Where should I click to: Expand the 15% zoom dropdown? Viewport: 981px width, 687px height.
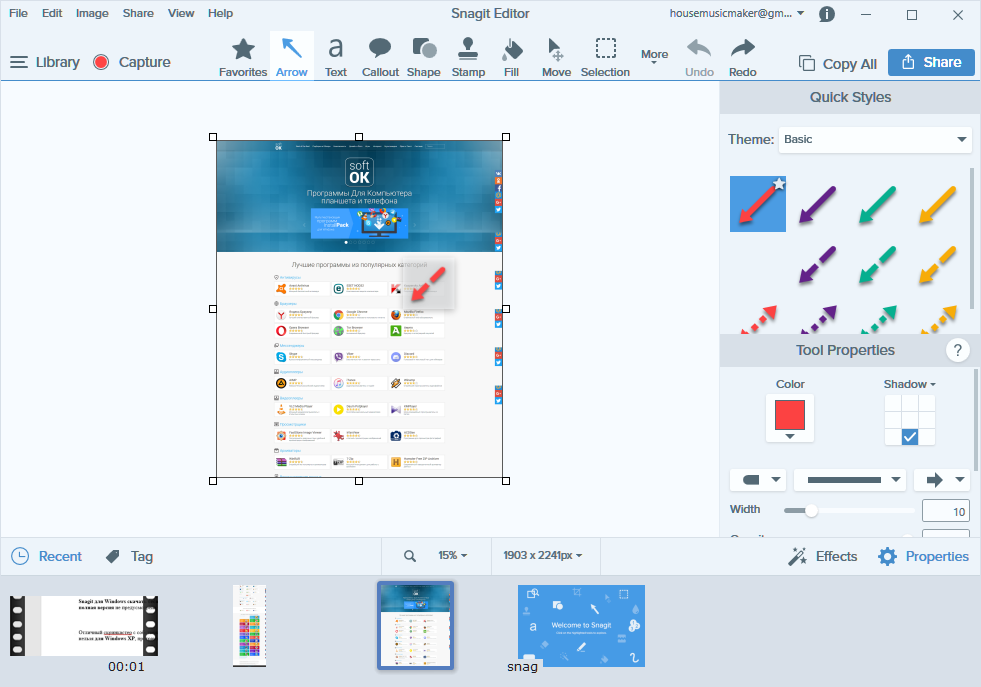452,556
